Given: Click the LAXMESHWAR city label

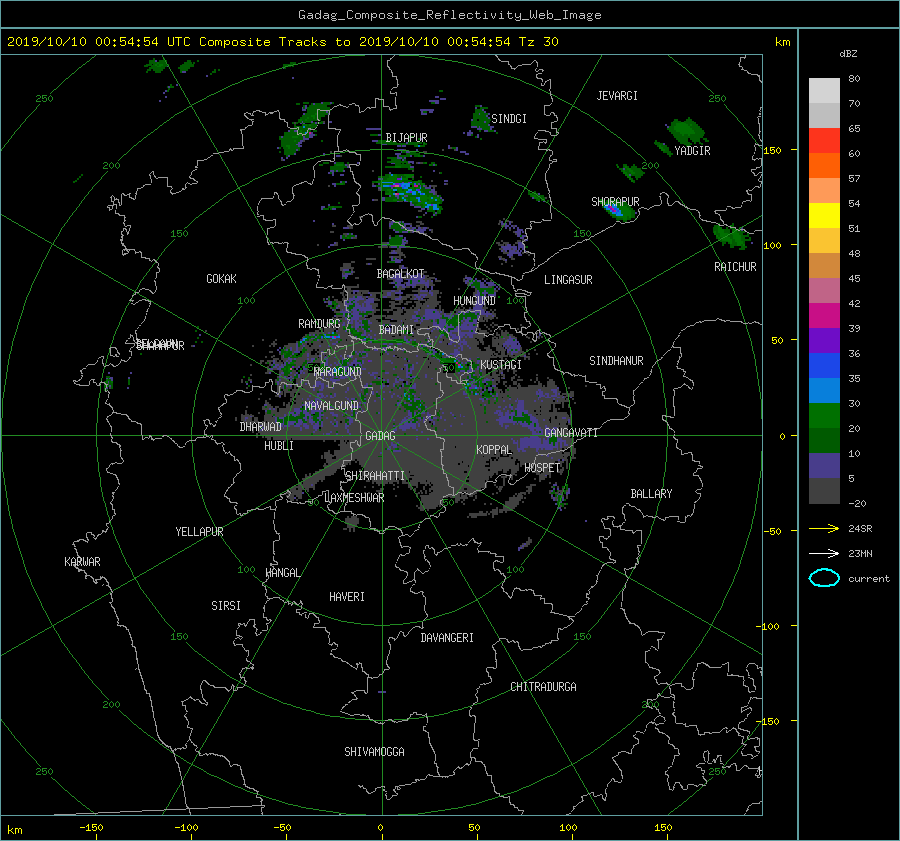Looking at the screenshot, I should [354, 498].
